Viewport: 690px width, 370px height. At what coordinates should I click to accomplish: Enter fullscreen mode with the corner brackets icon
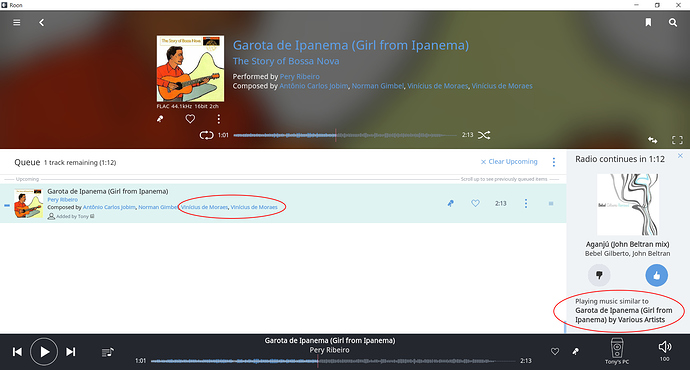677,140
